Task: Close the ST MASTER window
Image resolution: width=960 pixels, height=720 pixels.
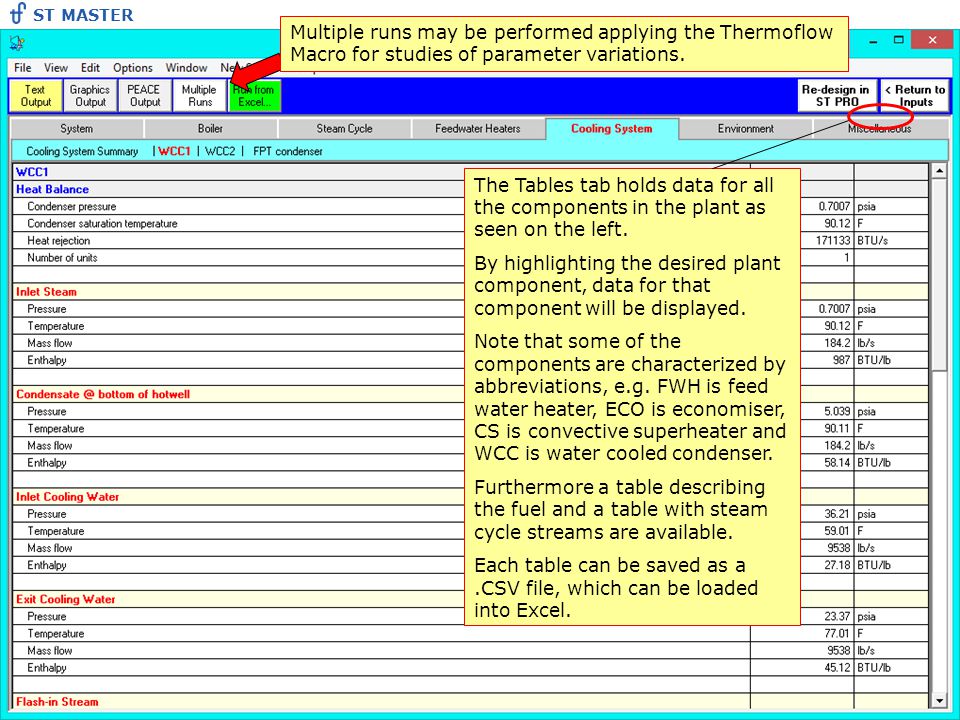Action: (x=932, y=40)
